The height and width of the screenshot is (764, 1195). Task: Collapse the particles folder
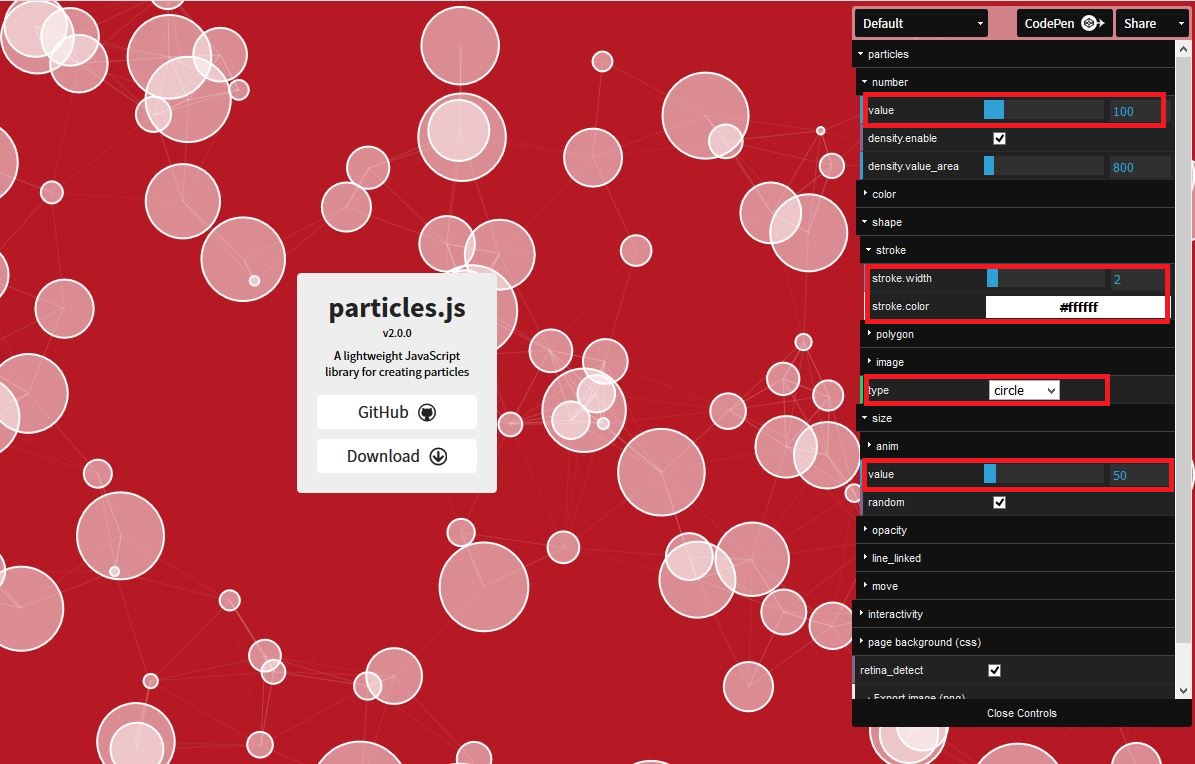click(1014, 54)
